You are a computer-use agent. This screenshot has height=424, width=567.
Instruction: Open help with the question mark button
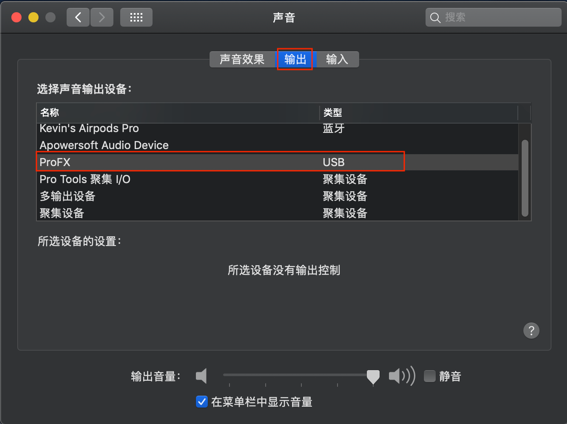click(531, 330)
